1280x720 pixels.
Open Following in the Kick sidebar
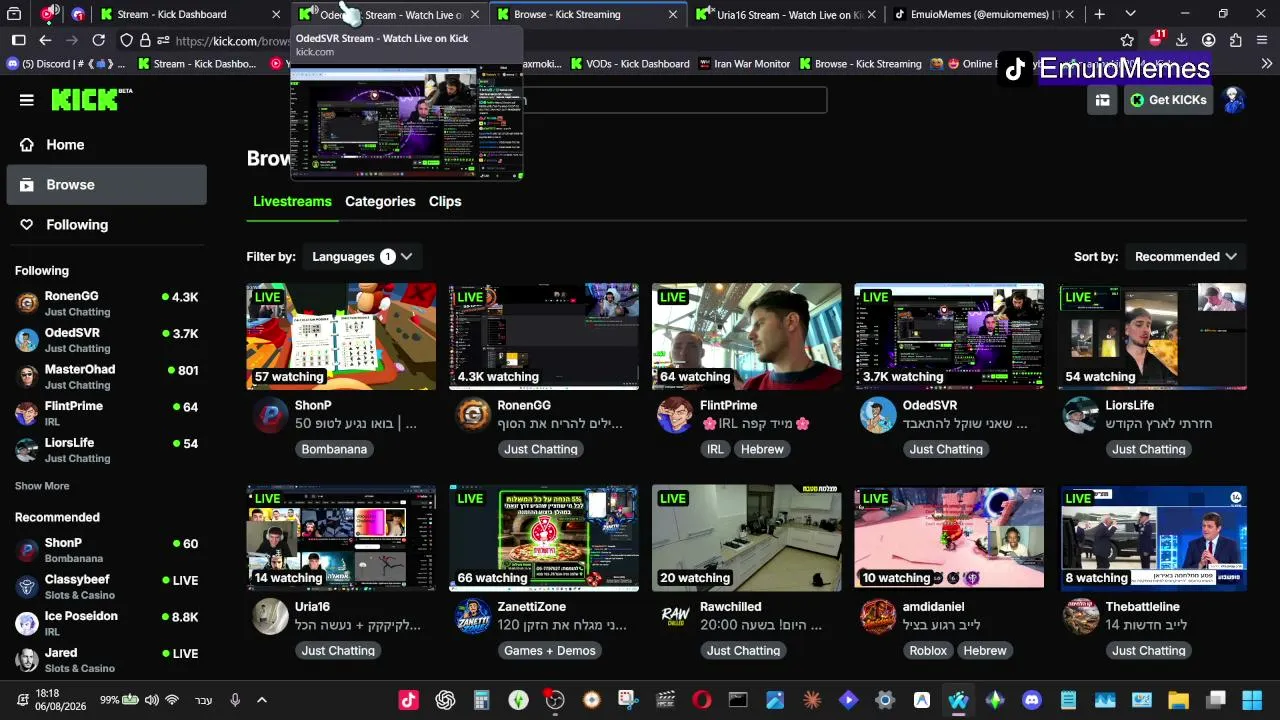pos(106,225)
